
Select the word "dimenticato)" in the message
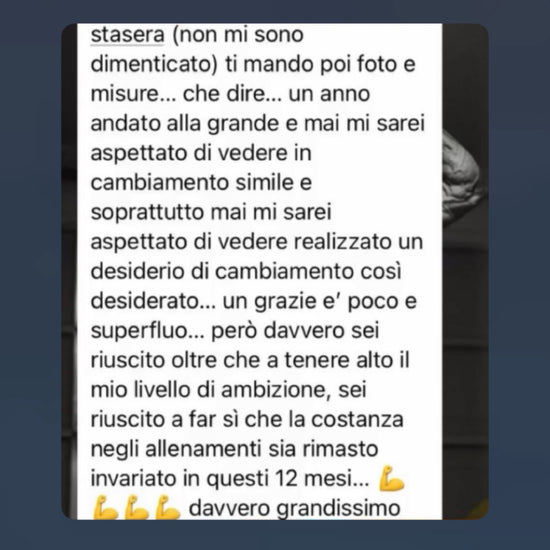point(154,65)
